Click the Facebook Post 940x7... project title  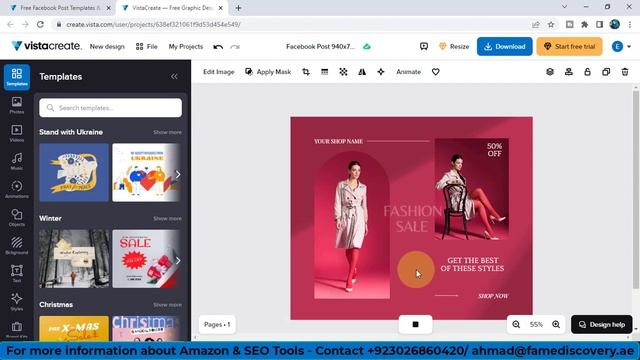[x=320, y=47]
